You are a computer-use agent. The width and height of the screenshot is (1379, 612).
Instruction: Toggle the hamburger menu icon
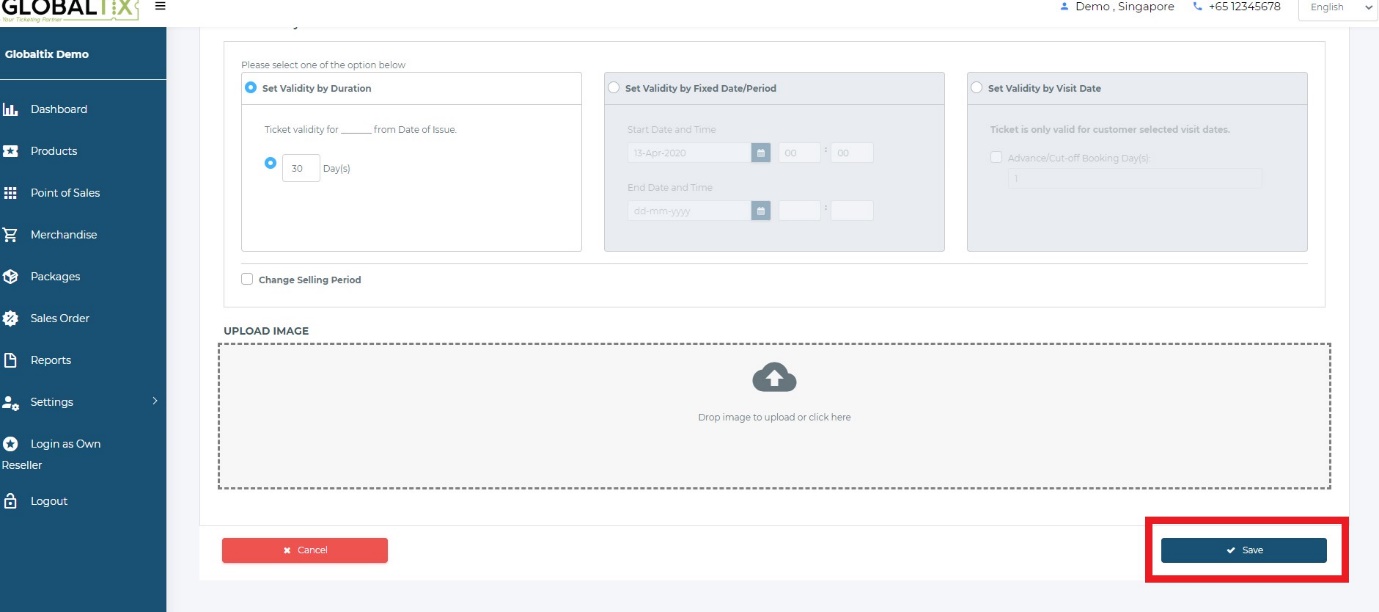click(x=160, y=6)
